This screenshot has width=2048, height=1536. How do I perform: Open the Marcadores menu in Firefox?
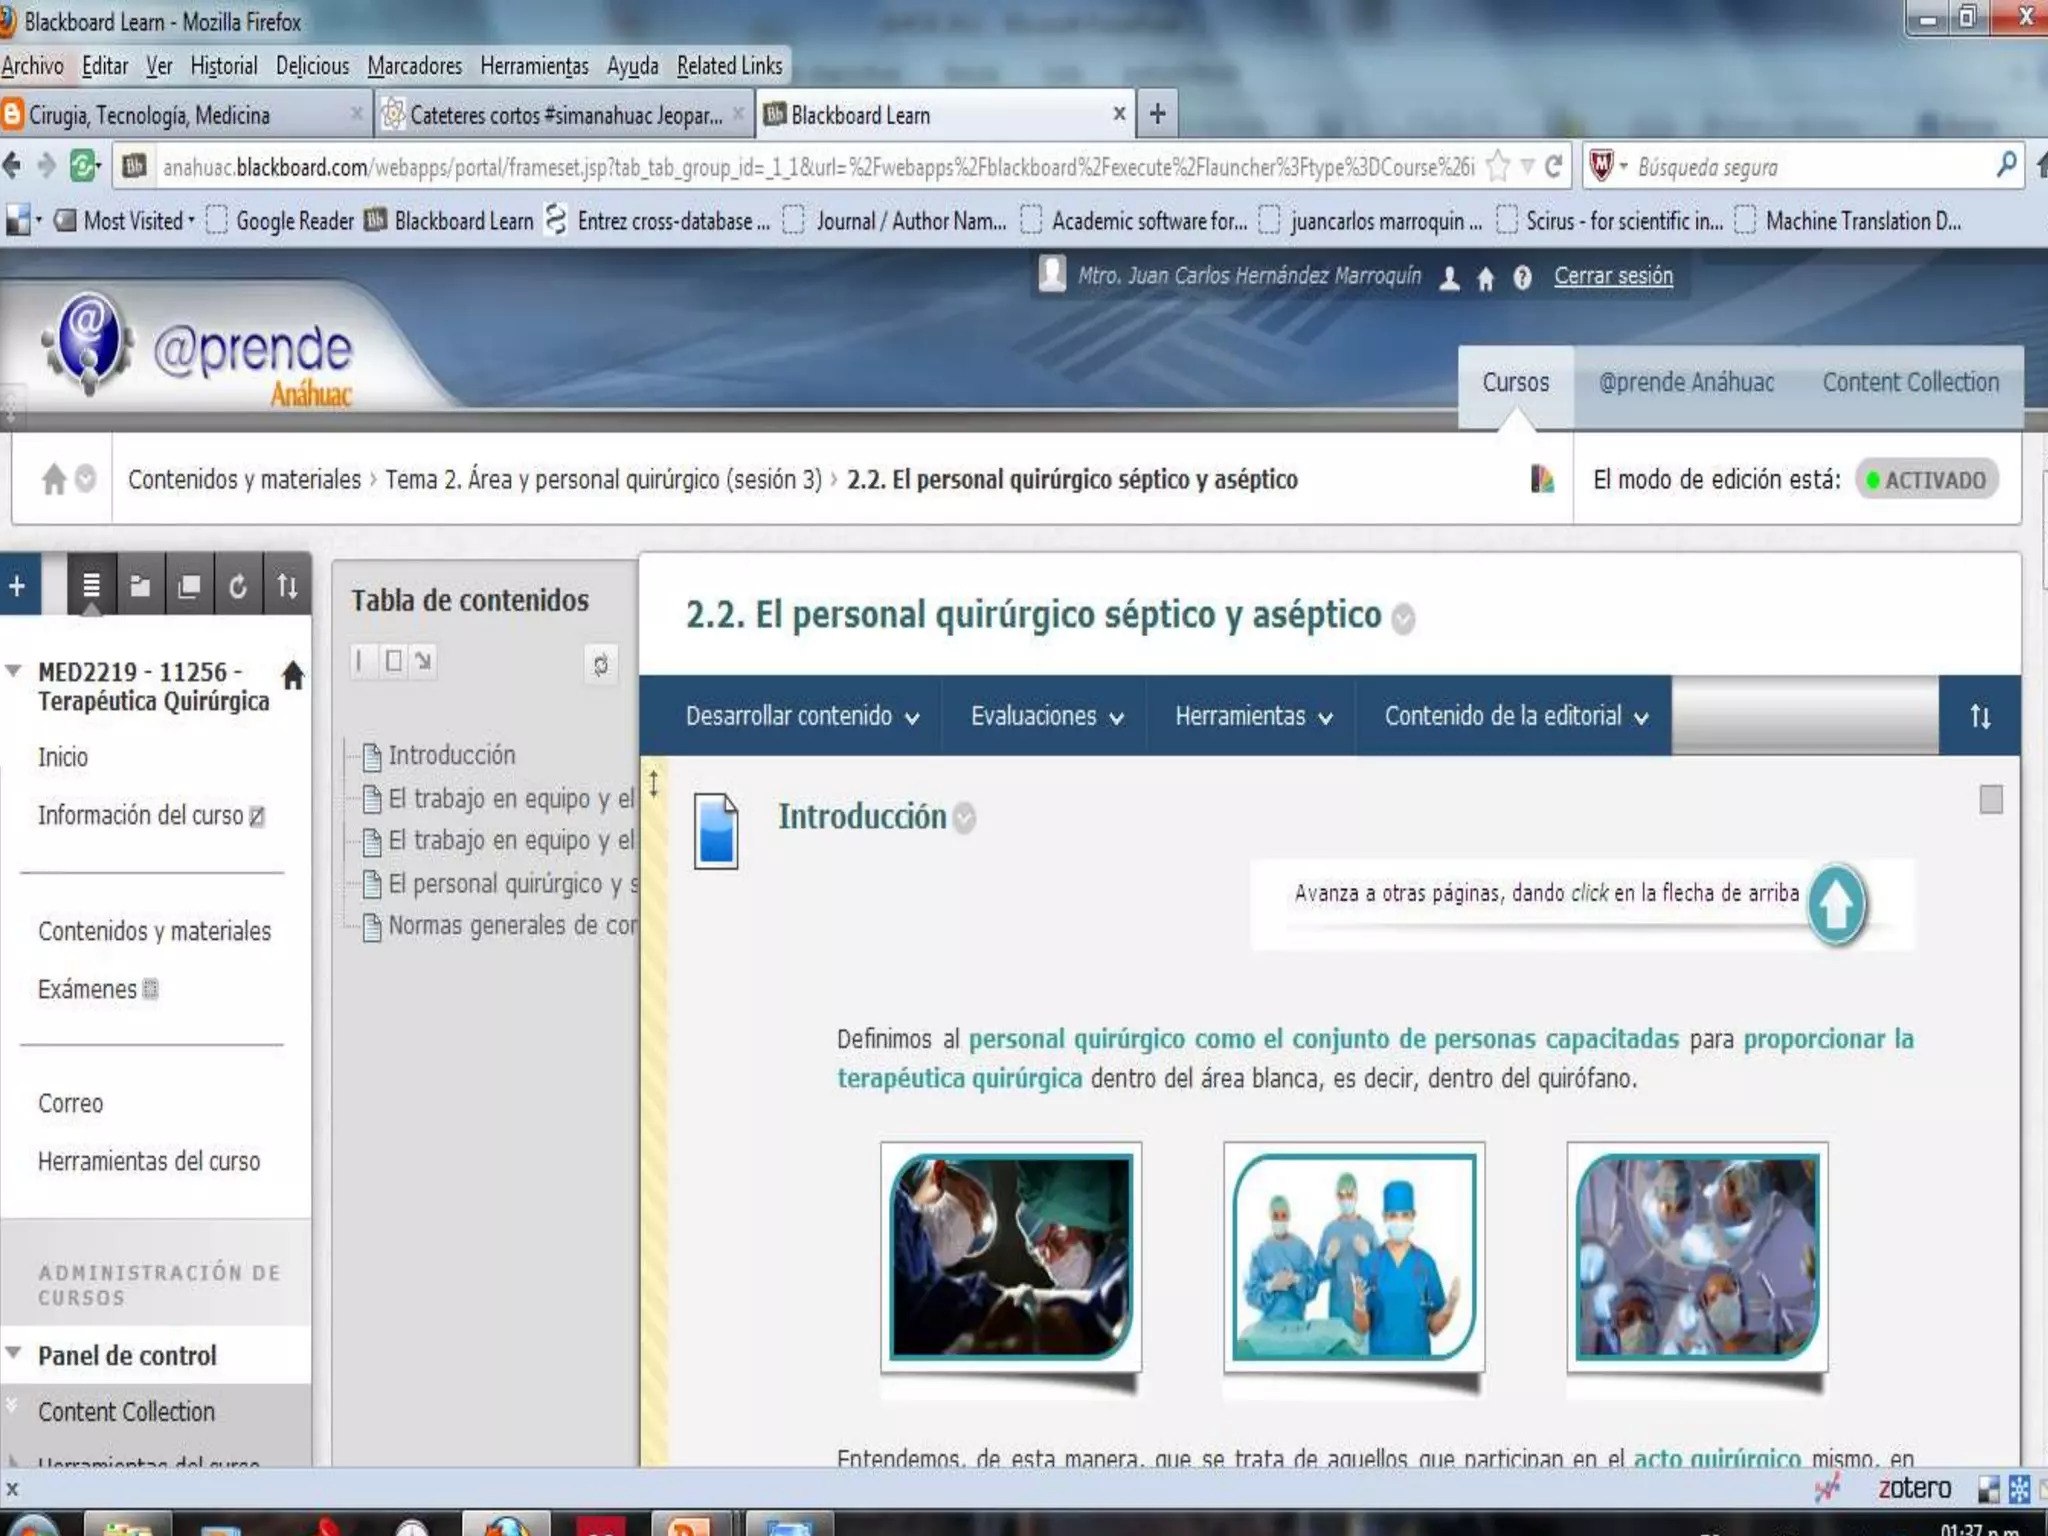click(x=414, y=66)
